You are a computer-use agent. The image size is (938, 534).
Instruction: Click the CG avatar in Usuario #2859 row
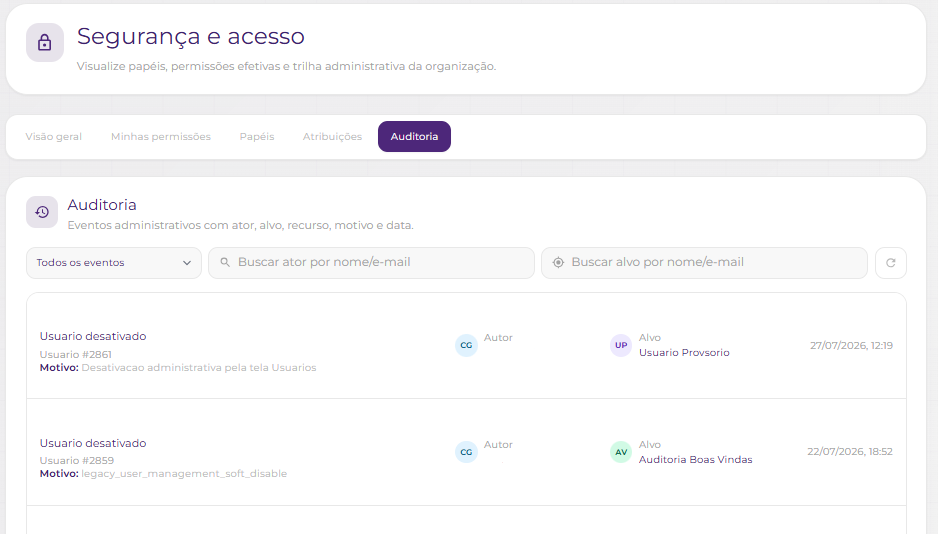click(x=467, y=452)
